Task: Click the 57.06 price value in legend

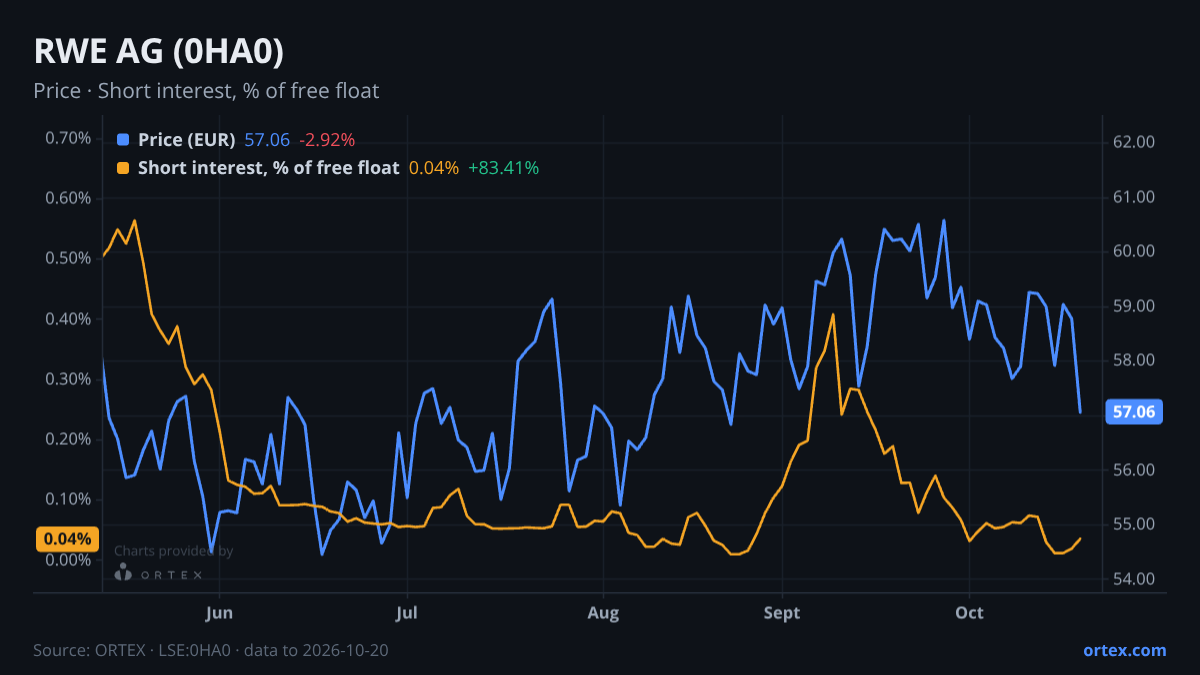Action: [267, 140]
